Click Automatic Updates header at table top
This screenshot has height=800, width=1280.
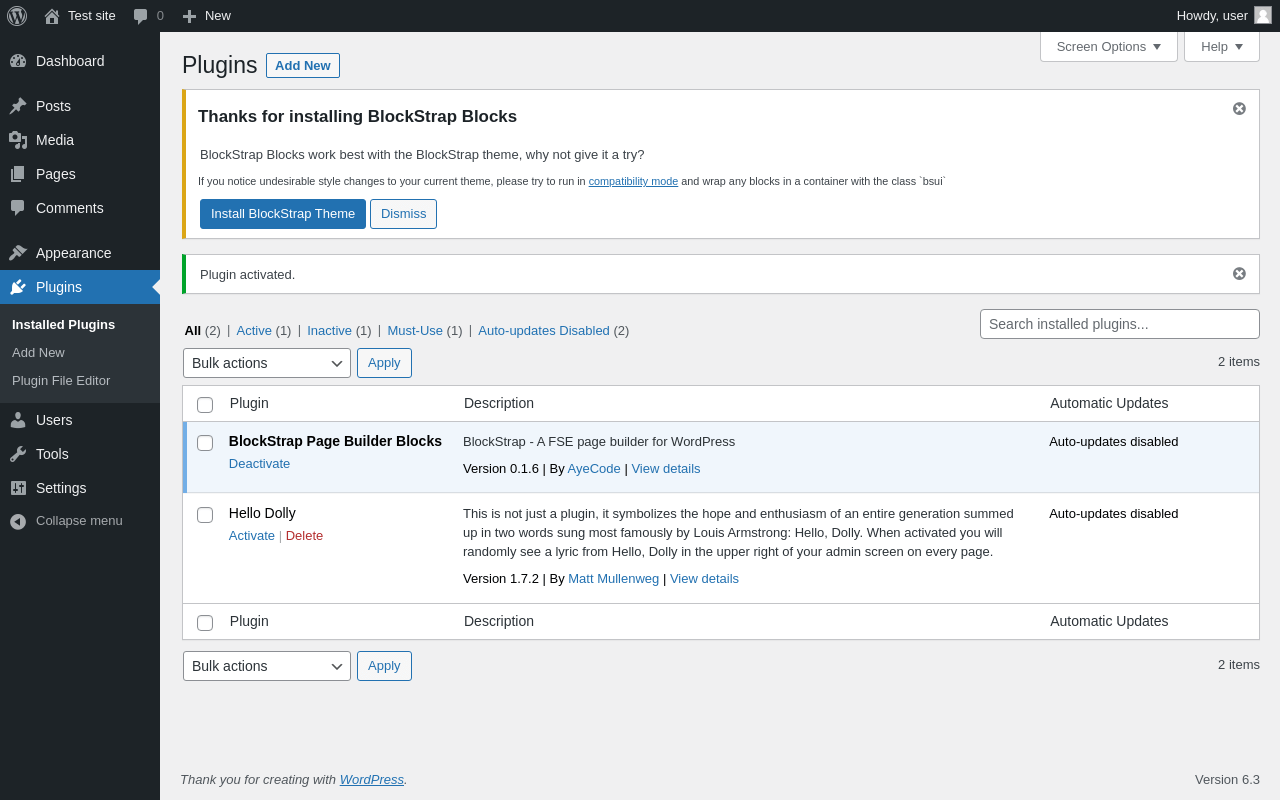point(1109,404)
